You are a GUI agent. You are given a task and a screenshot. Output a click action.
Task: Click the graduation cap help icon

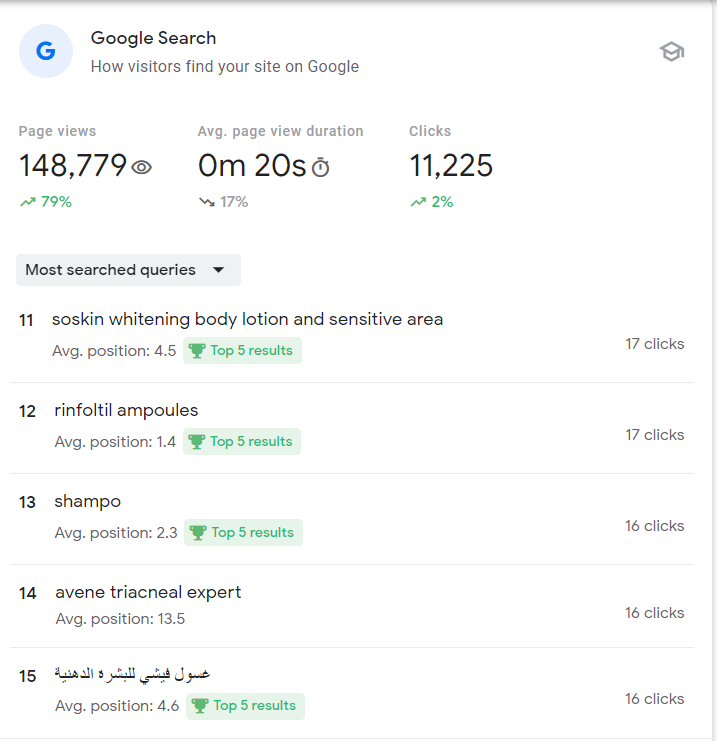click(672, 52)
